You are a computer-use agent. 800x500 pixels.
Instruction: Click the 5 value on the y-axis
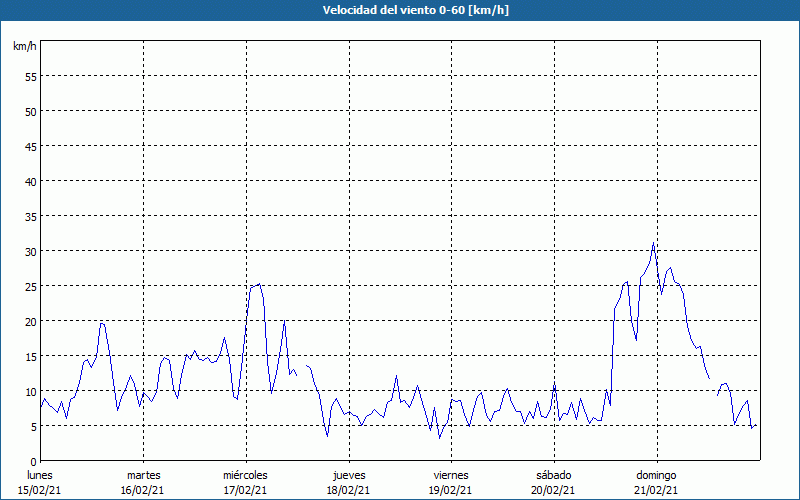tap(34, 427)
